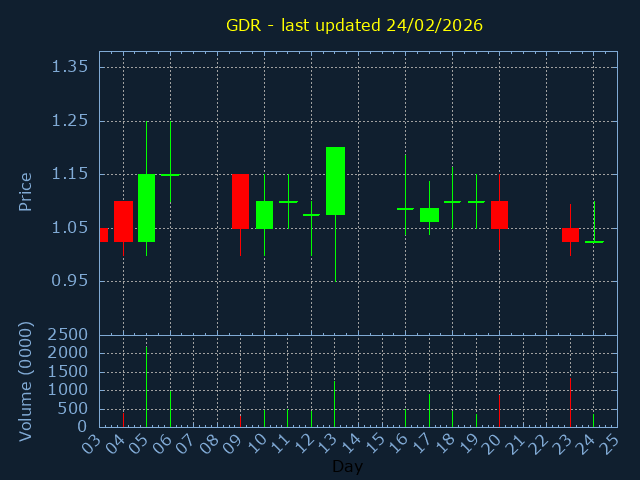Screen dimensions: 640x480
Task: Click the red candlestick on day 23
Action: [570, 235]
